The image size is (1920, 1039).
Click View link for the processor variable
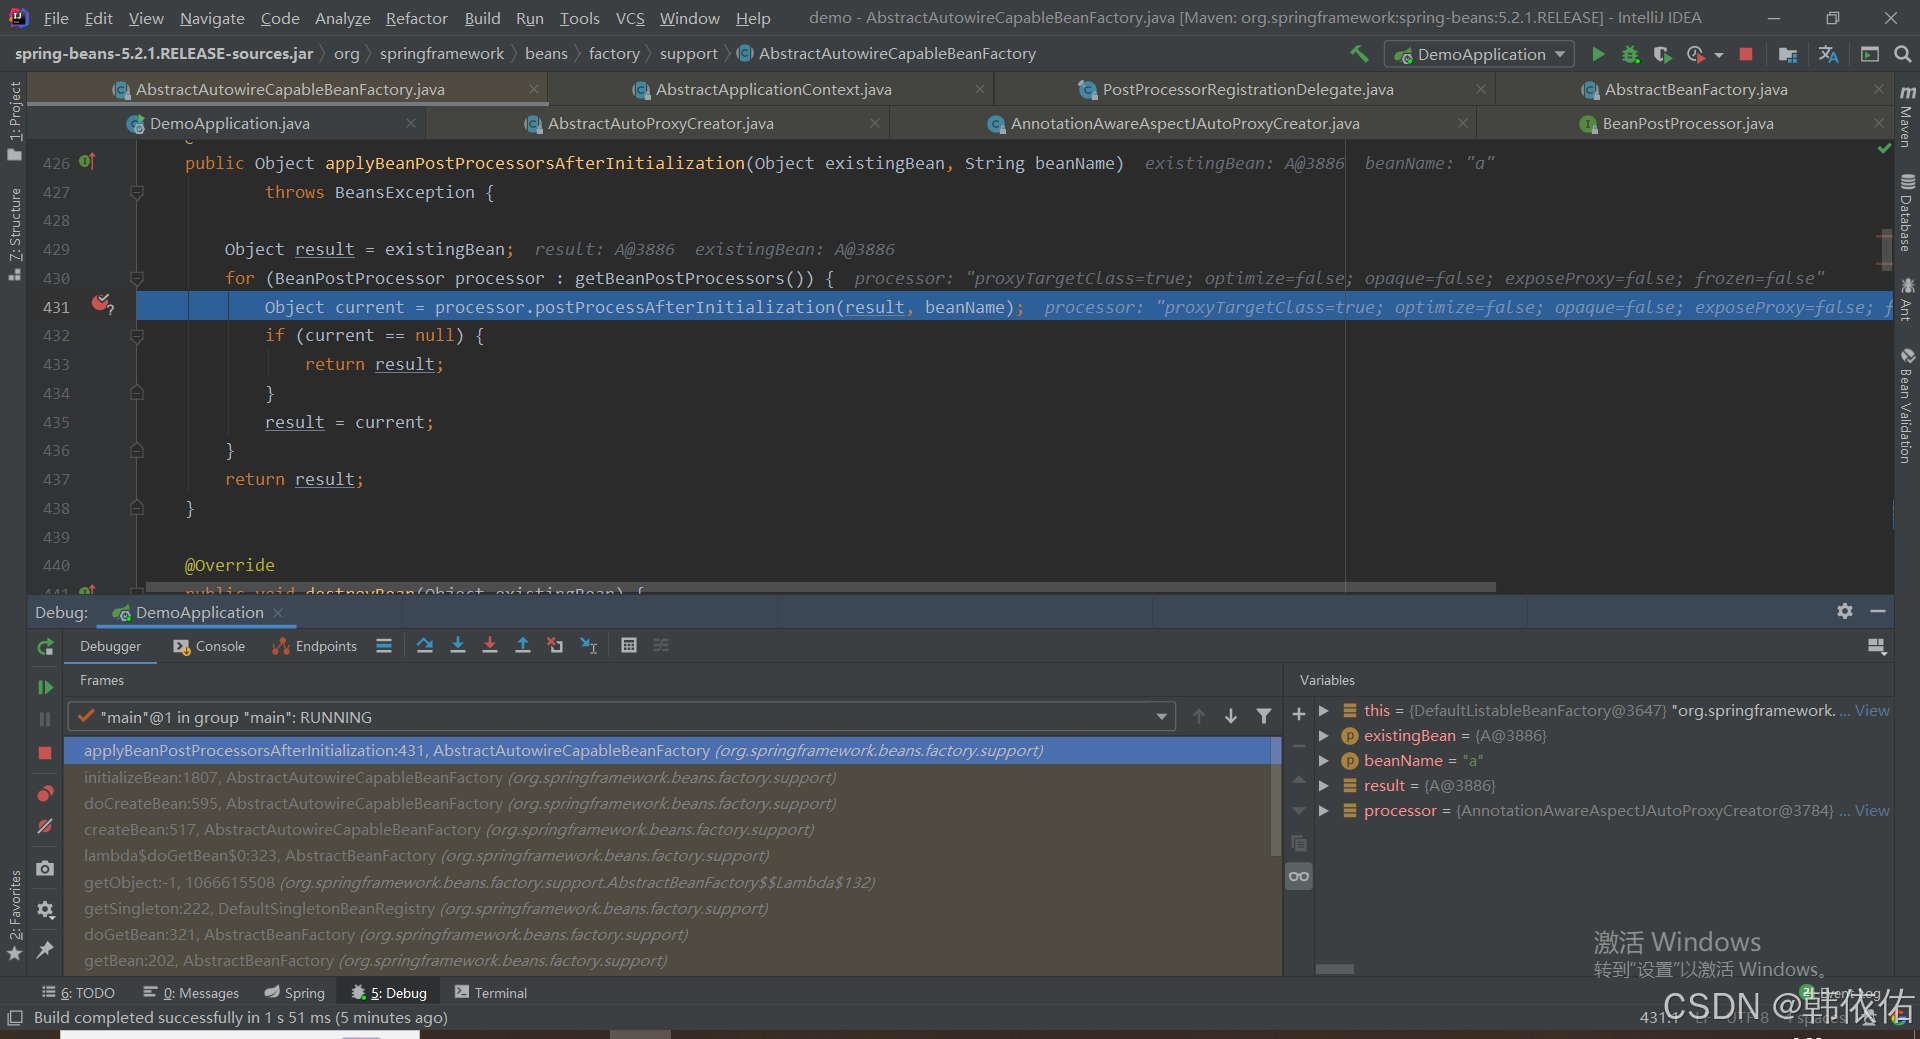(1872, 811)
